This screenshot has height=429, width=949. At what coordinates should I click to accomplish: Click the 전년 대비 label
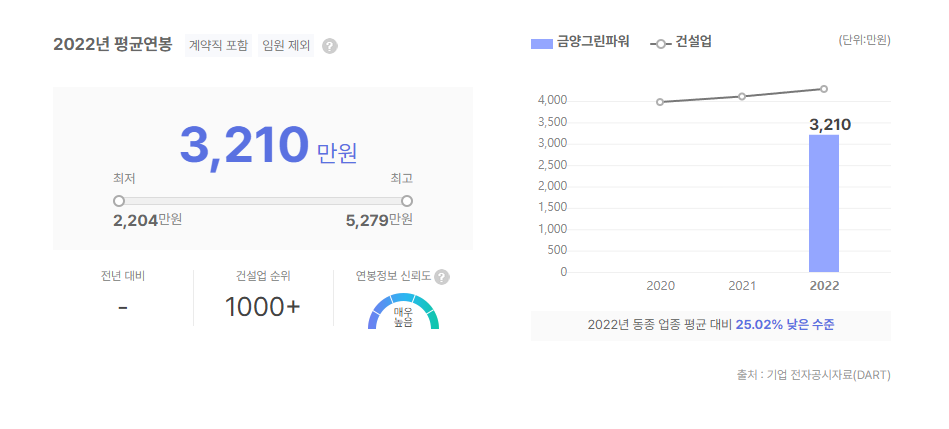click(x=123, y=277)
